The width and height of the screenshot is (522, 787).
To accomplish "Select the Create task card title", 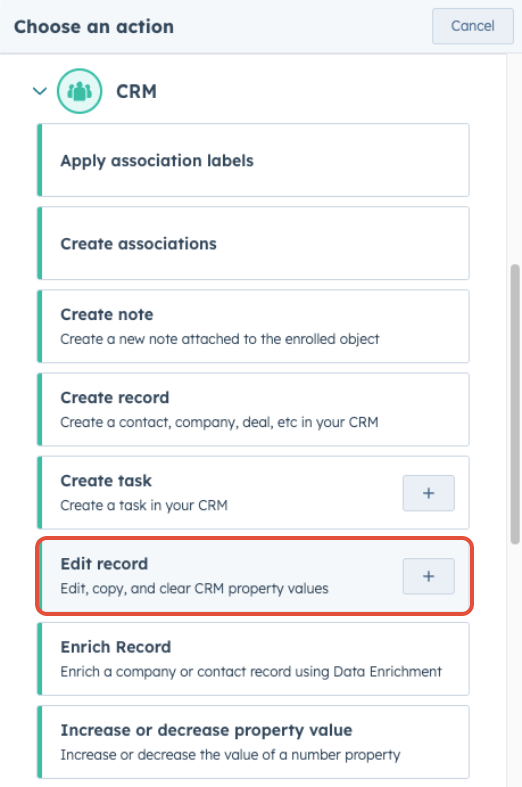I will (x=106, y=481).
